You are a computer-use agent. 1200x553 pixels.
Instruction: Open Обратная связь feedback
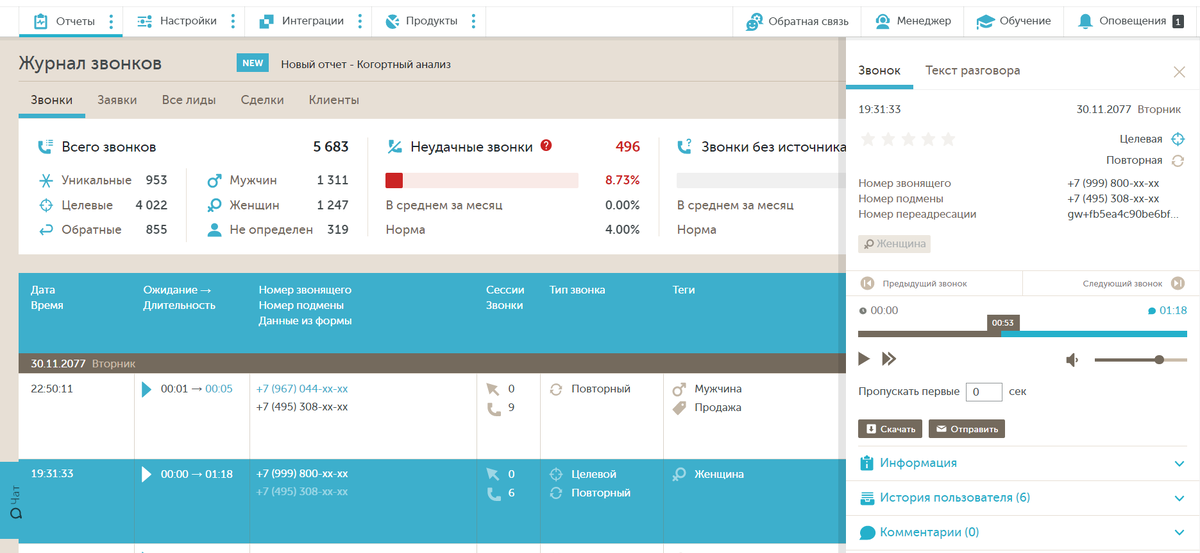tap(797, 20)
